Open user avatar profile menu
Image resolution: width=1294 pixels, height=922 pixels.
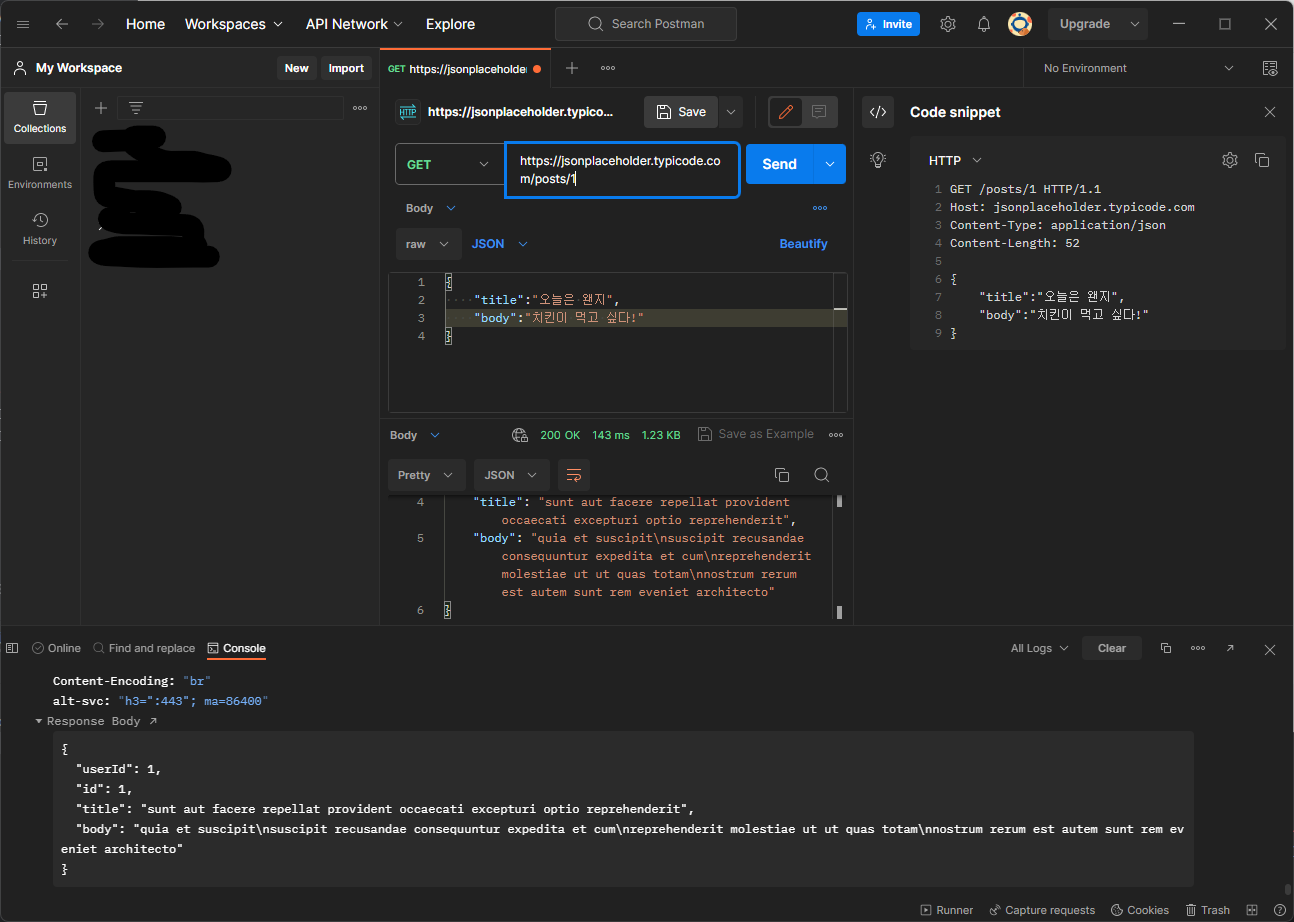pos(1020,24)
